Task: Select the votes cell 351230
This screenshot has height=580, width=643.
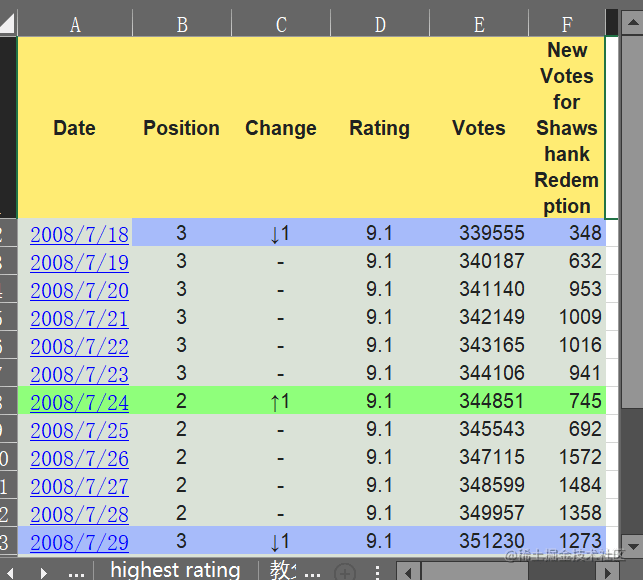Action: [x=479, y=541]
